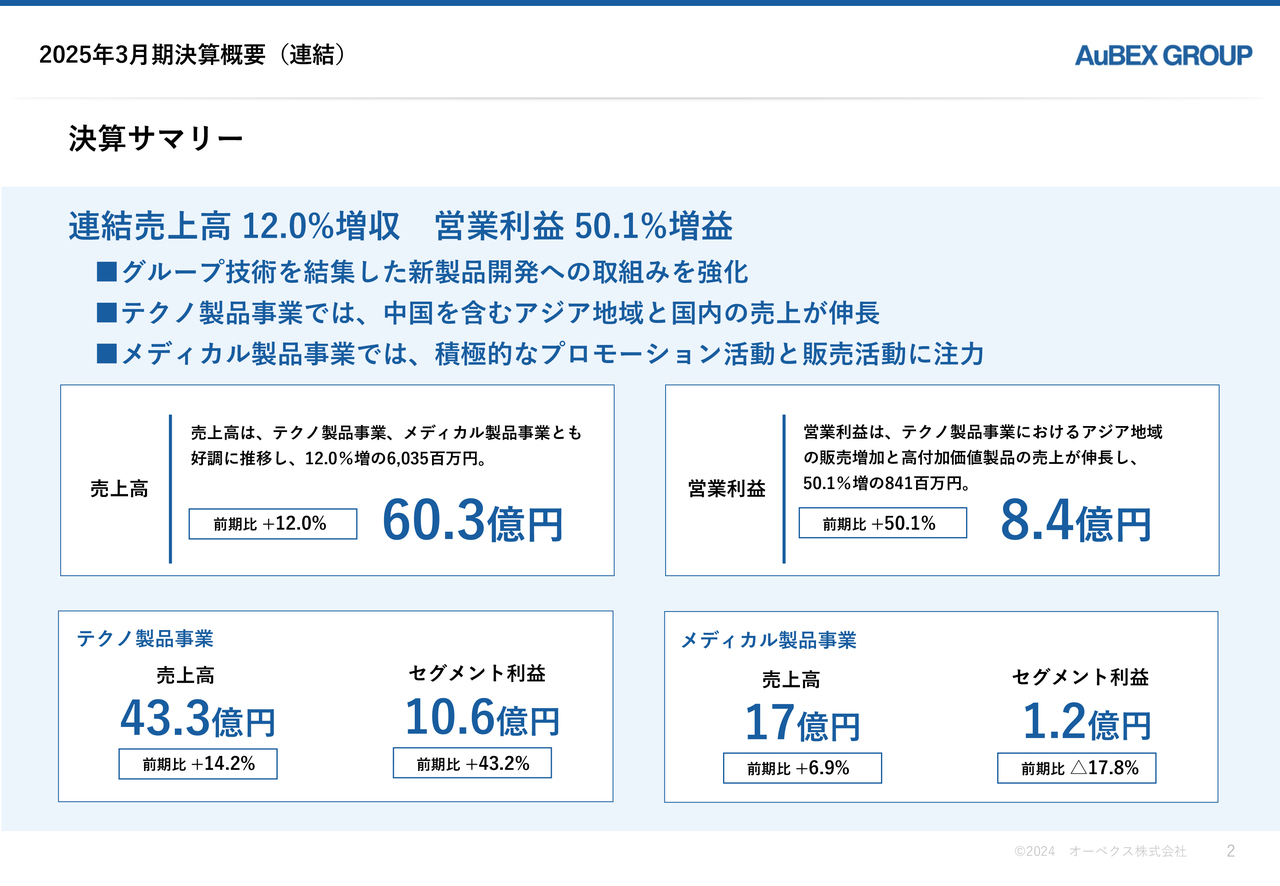Click the bullet about テクノ製品事業では、中国を含むアジア地域
1280x886 pixels.
488,313
